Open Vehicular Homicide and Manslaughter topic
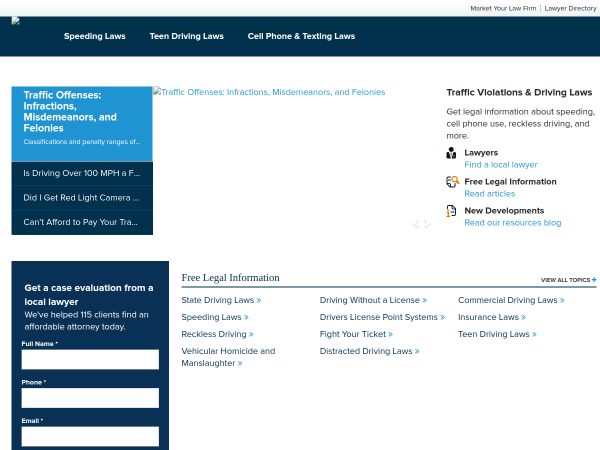The image size is (600, 450). click(x=228, y=357)
